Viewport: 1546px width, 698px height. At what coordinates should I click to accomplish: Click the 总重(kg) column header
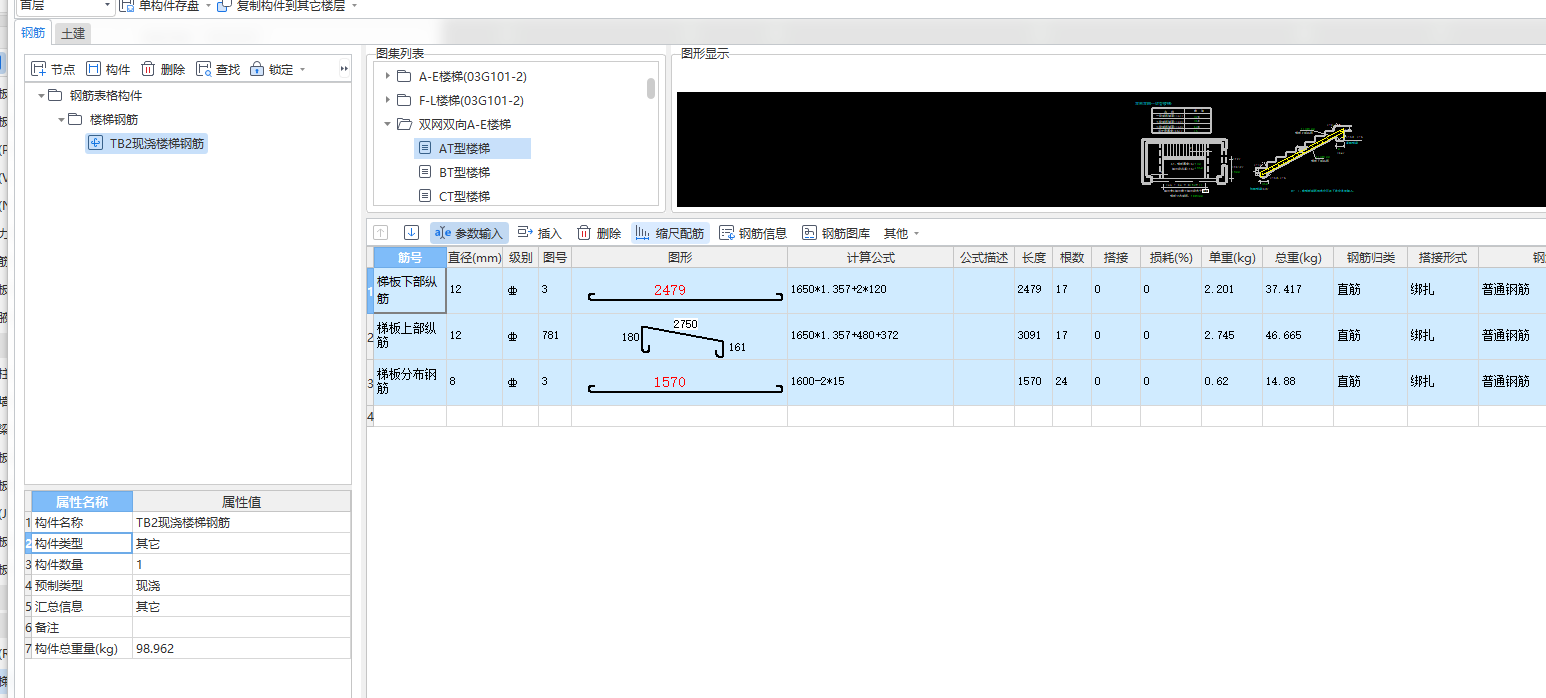coord(1297,257)
